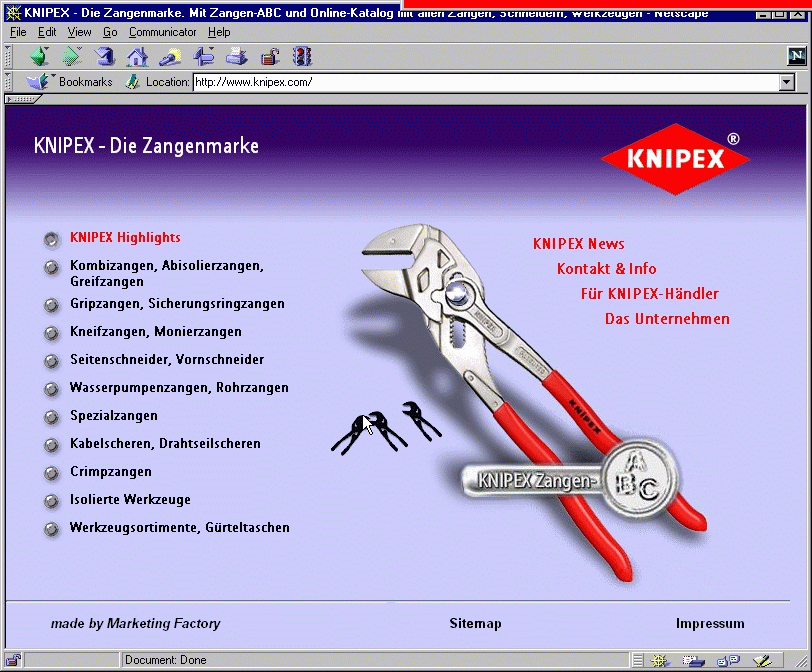812x672 pixels.
Task: Go back using the Back arrow button
Action: [x=39, y=56]
